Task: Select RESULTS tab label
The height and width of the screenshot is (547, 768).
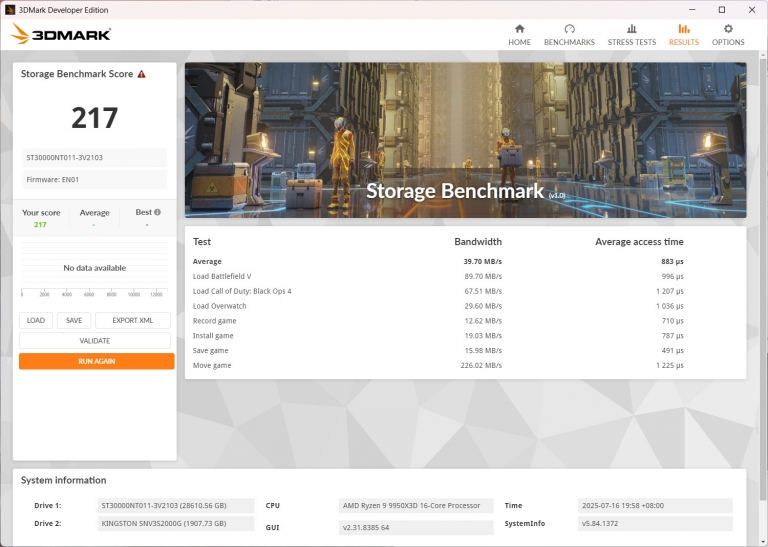Action: coord(684,42)
